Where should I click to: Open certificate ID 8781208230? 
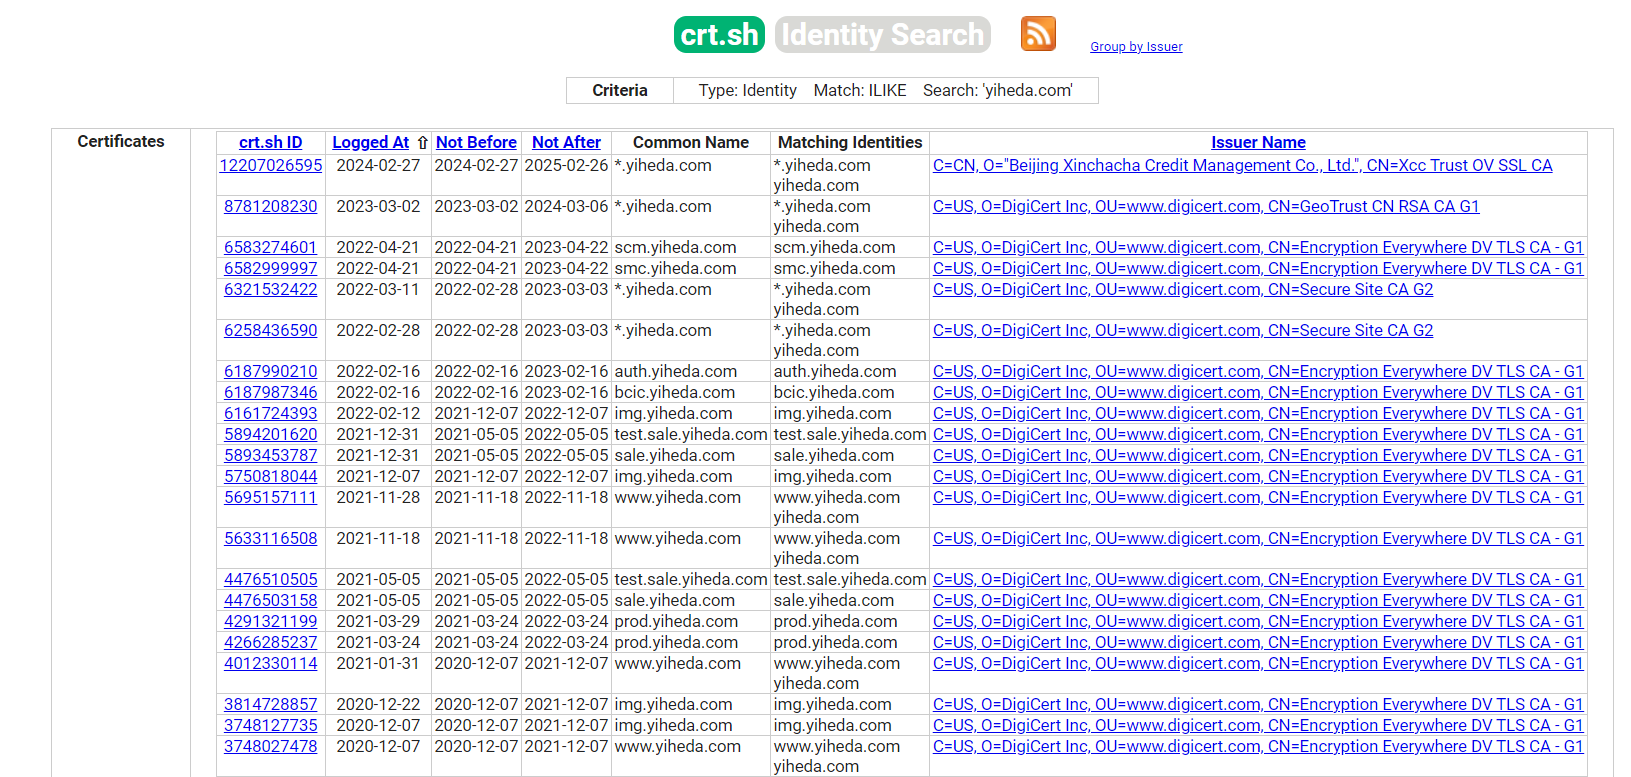(271, 207)
